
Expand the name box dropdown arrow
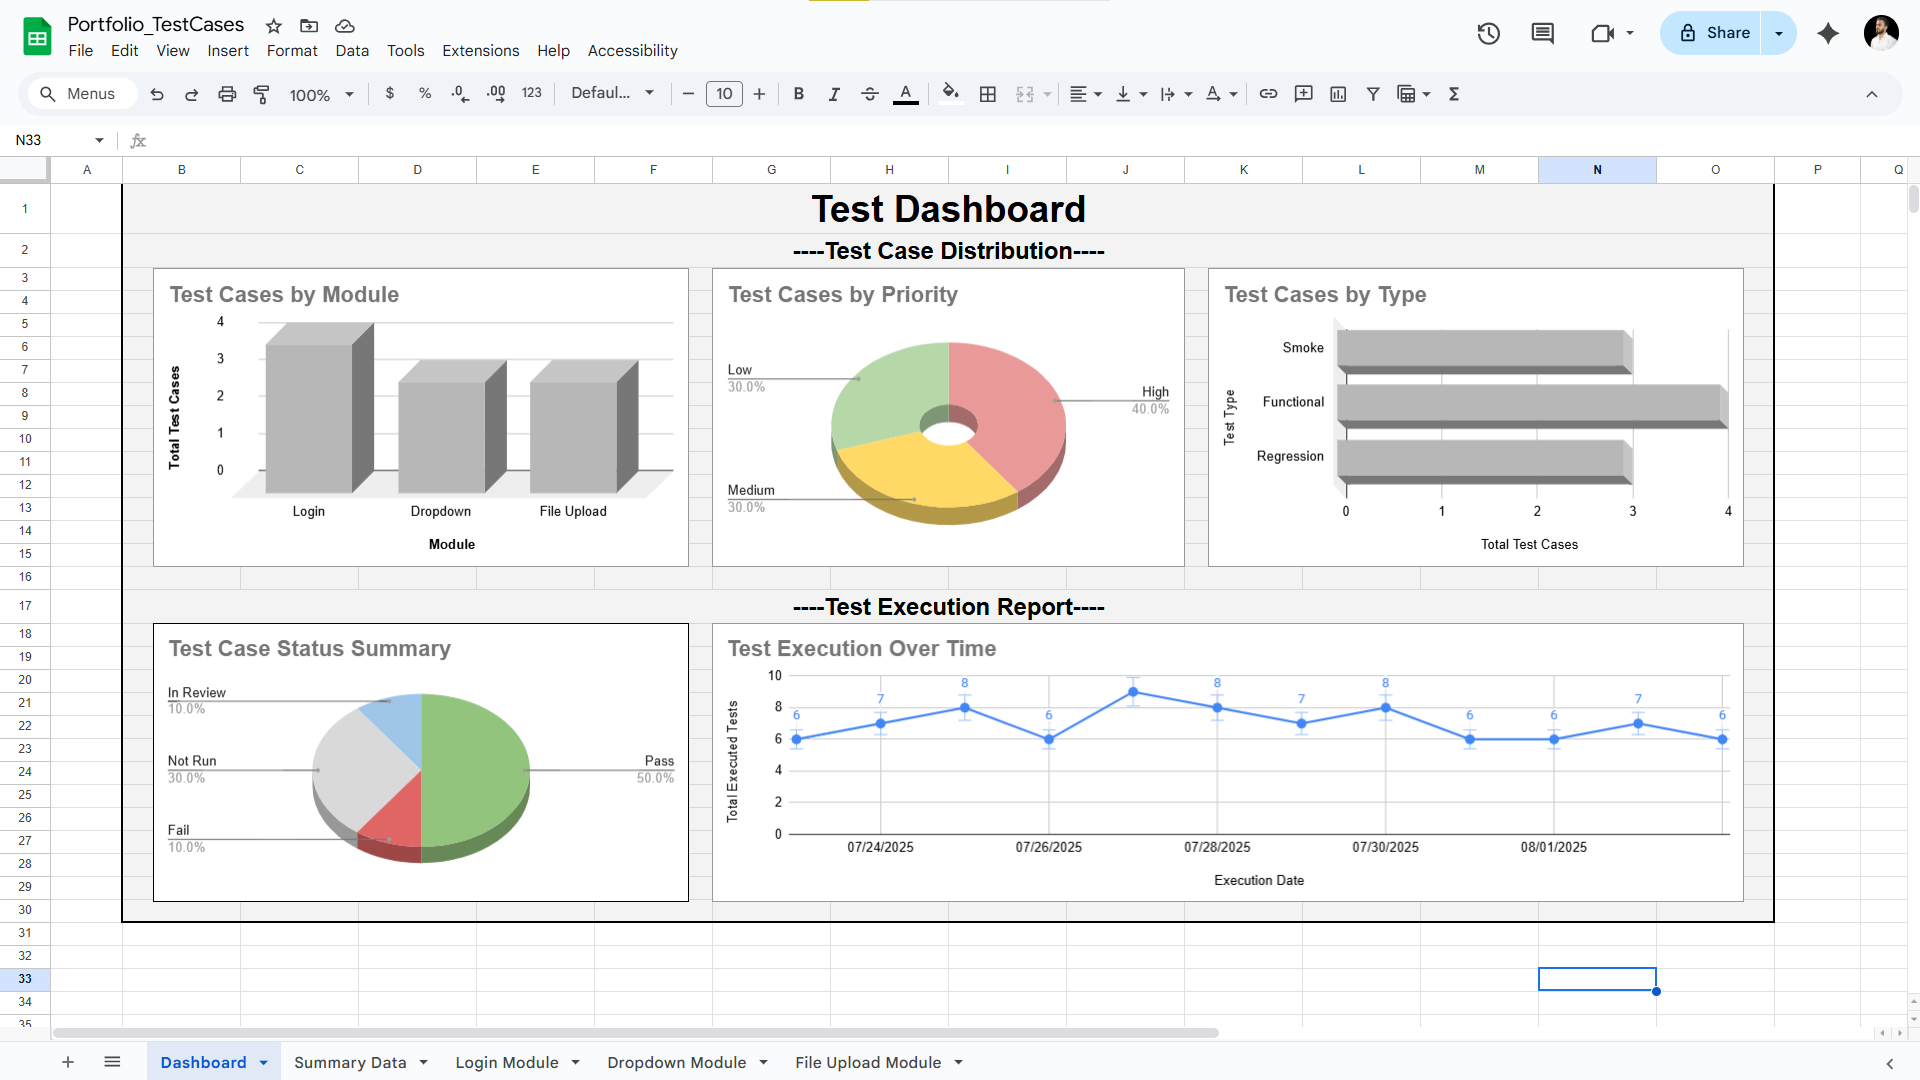tap(99, 140)
